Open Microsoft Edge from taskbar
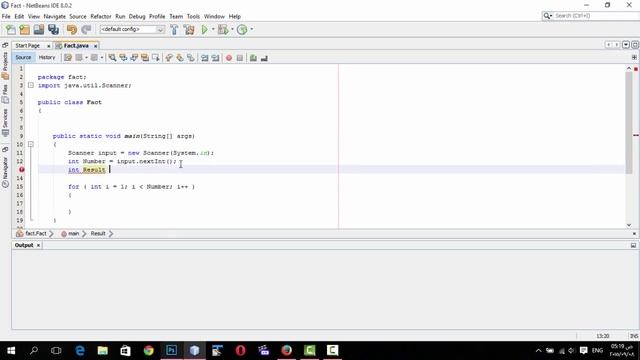This screenshot has width=640, height=360. pos(80,351)
